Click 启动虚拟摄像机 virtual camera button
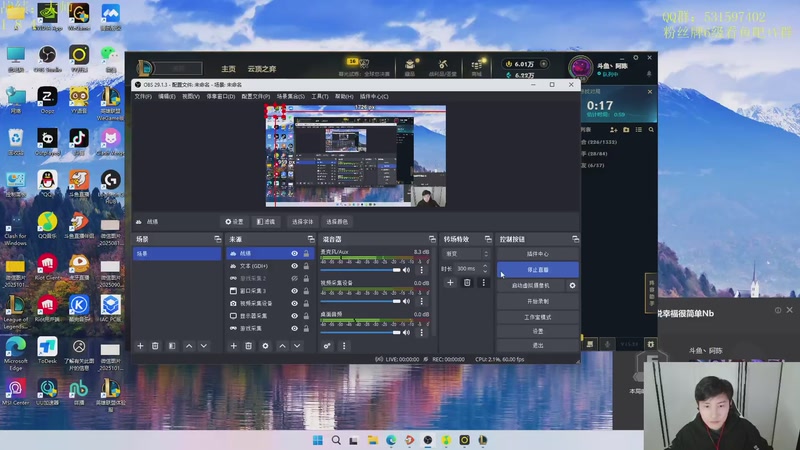 [x=531, y=286]
